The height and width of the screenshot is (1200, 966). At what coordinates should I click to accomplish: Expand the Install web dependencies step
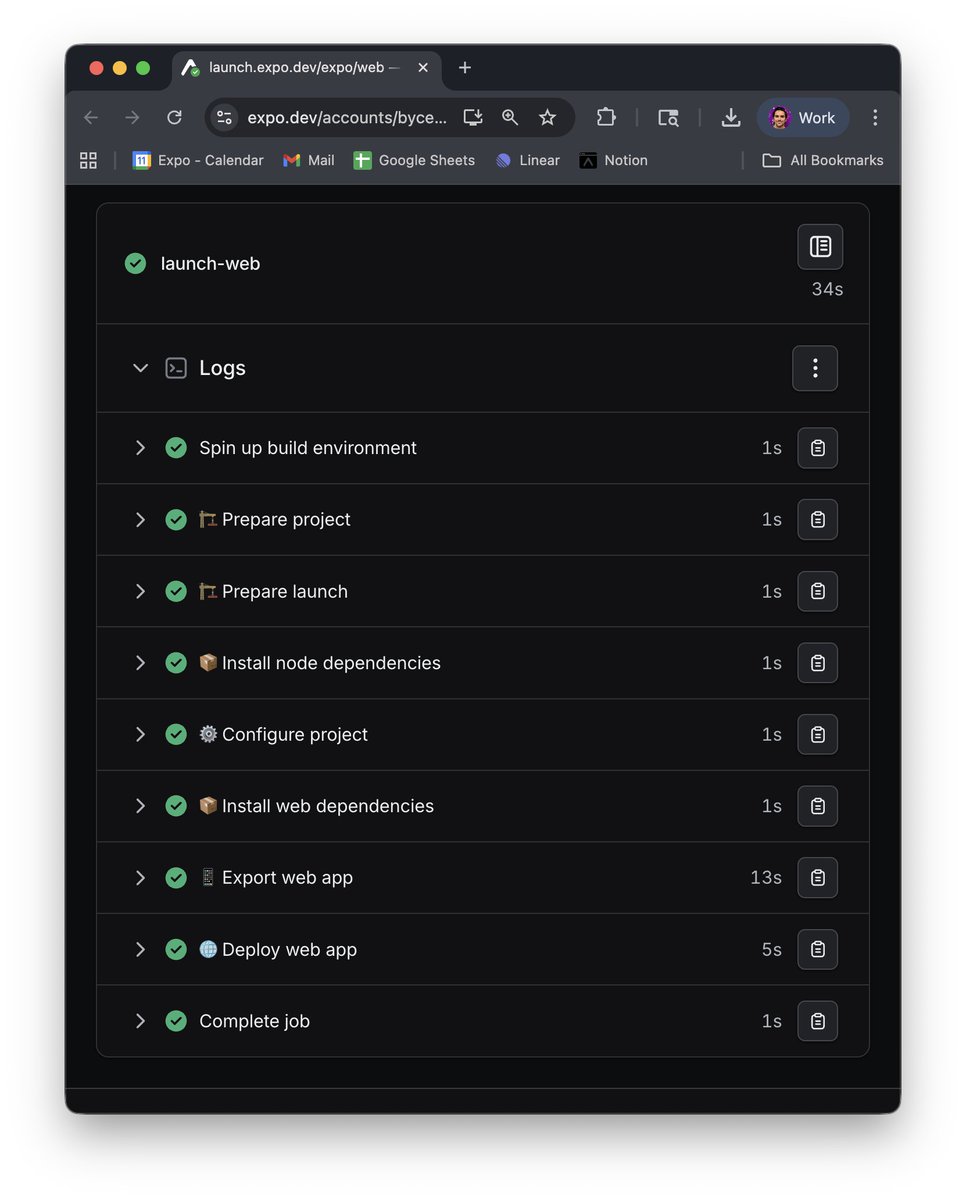click(x=140, y=806)
